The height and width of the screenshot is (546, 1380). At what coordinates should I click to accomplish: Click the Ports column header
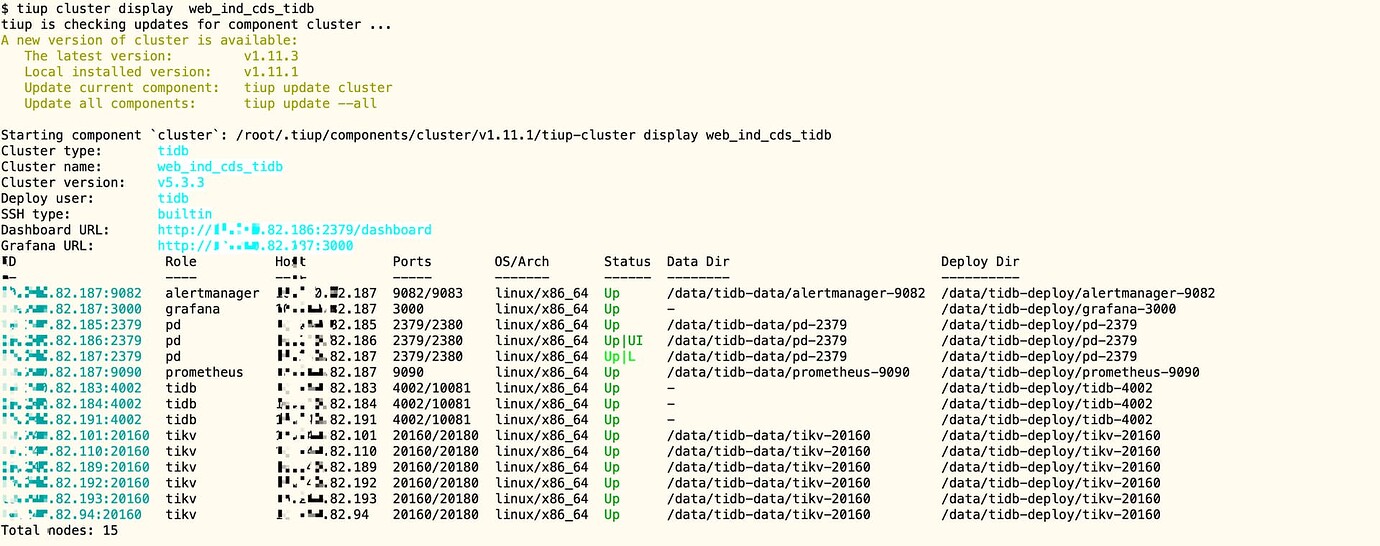point(412,262)
